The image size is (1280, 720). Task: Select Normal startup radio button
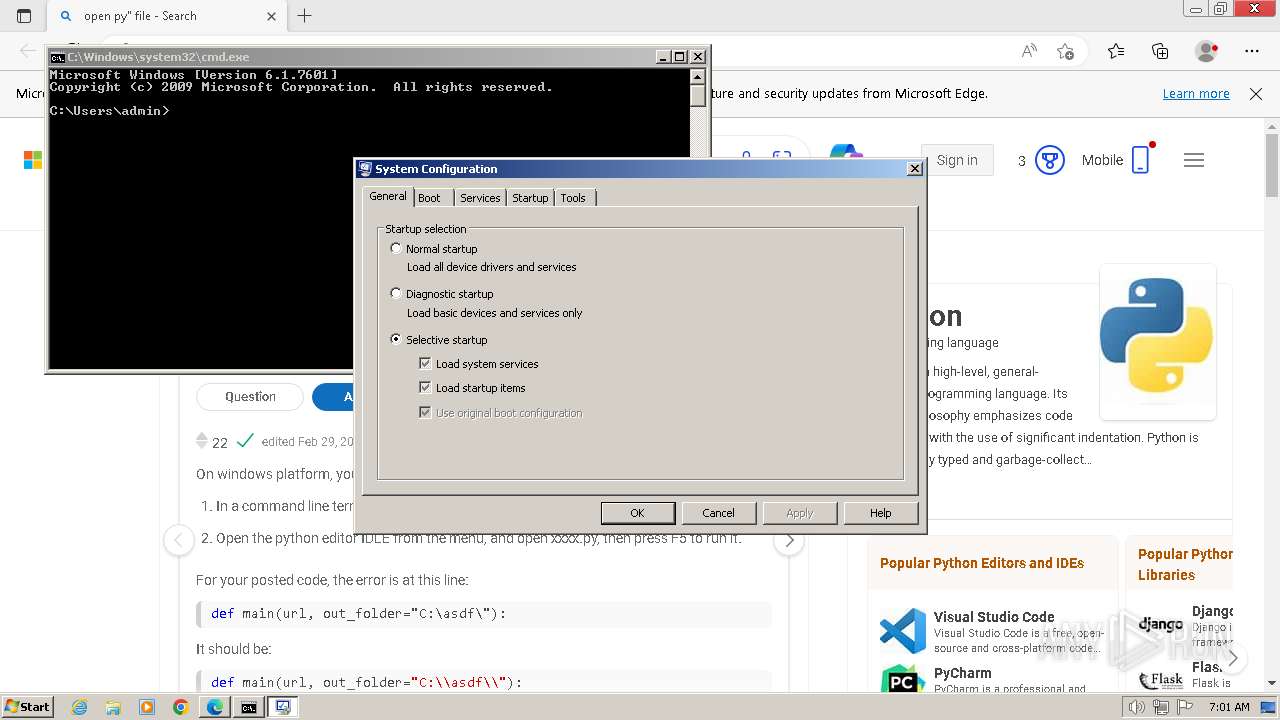396,248
